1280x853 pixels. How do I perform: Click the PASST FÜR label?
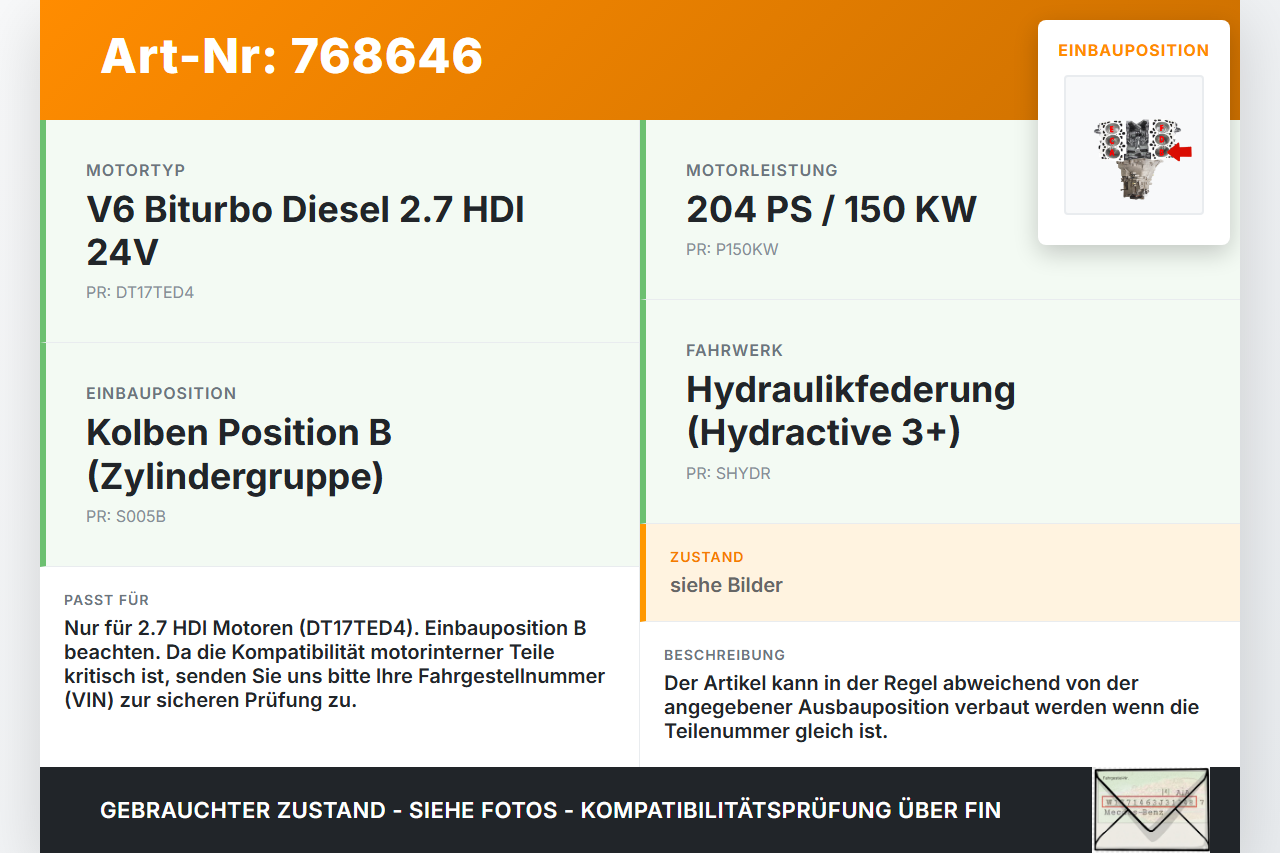click(x=107, y=600)
